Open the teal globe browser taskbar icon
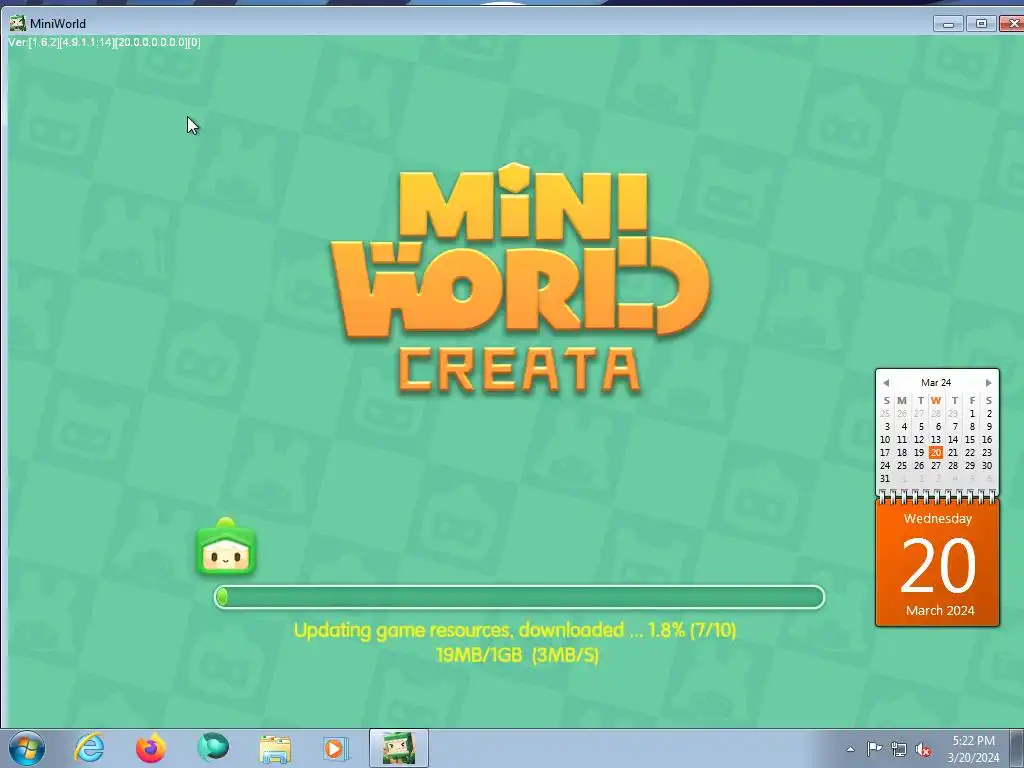This screenshot has width=1024, height=768. click(x=213, y=748)
